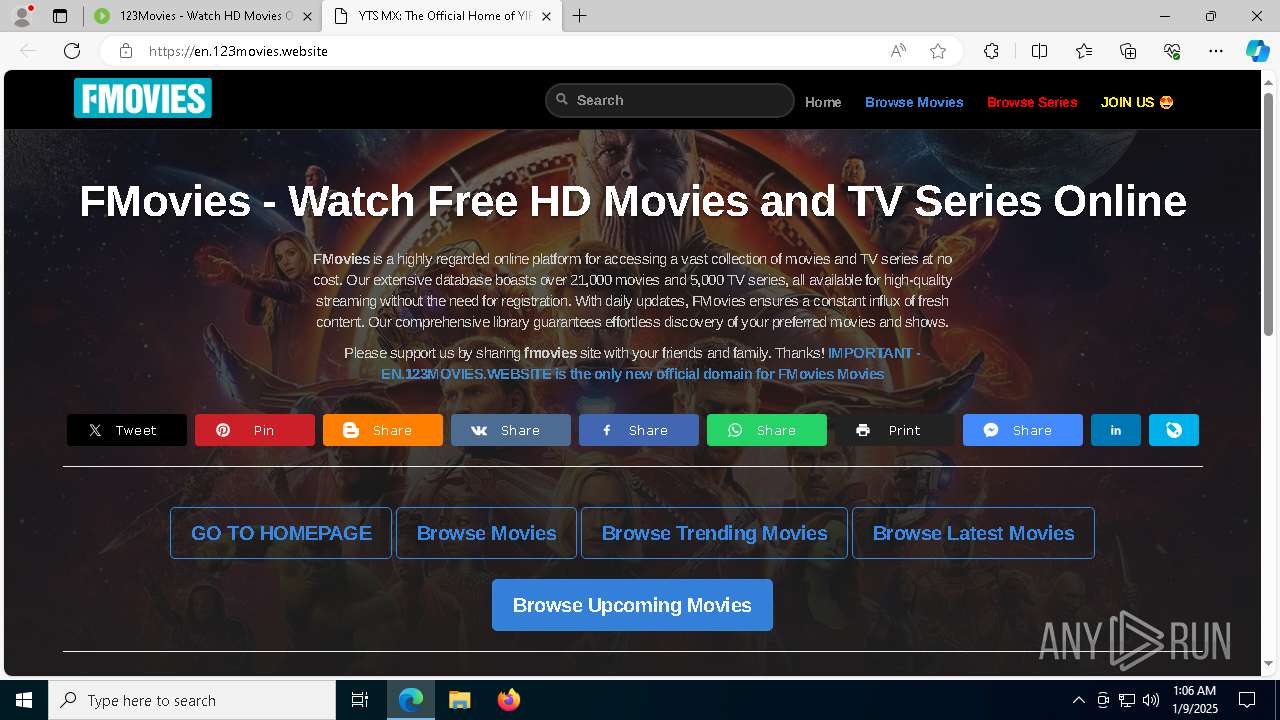Open Edge from the taskbar

[x=411, y=700]
